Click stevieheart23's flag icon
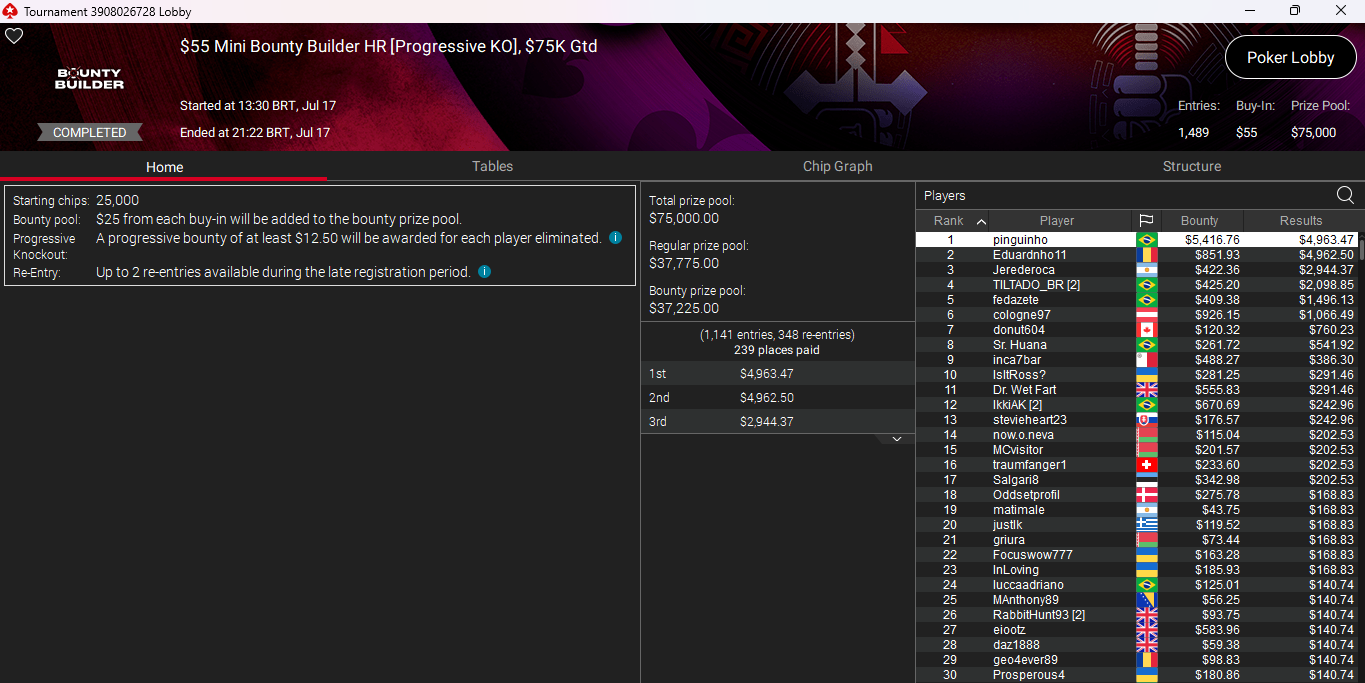 (1146, 420)
